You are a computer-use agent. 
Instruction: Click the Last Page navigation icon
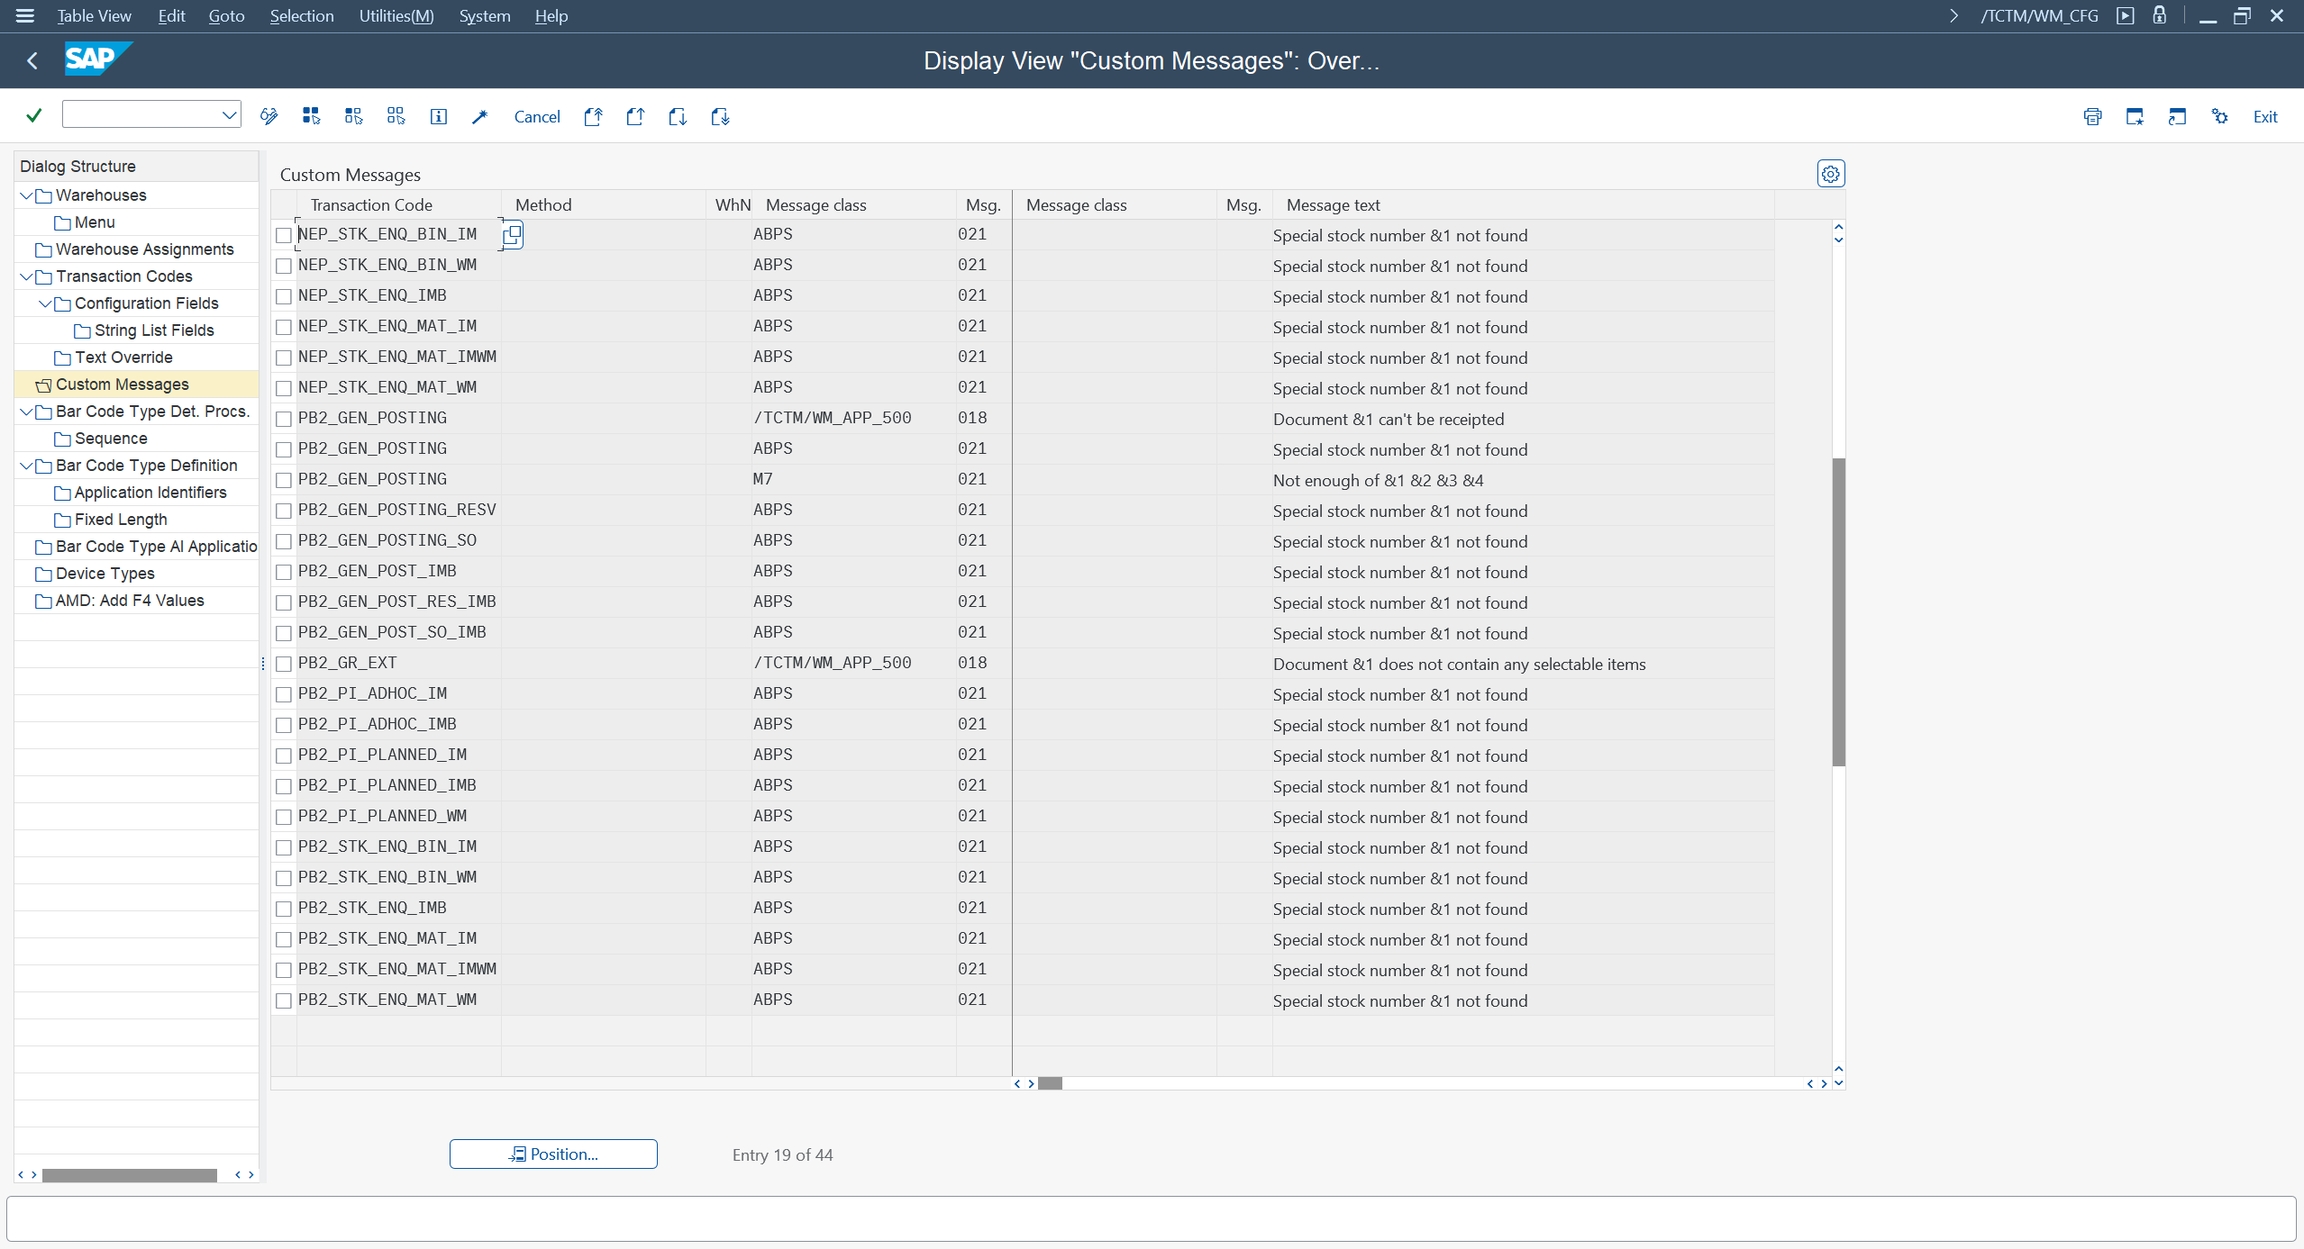720,116
